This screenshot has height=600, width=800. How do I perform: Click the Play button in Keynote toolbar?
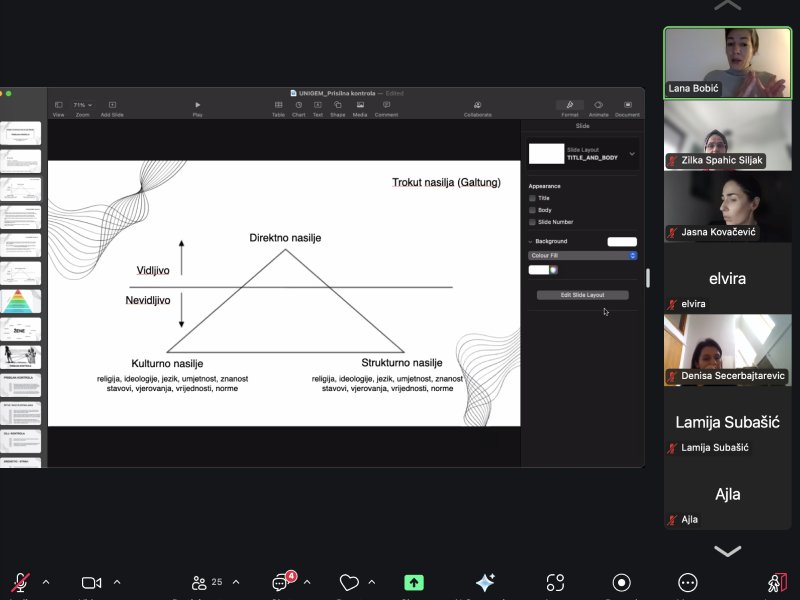198,105
